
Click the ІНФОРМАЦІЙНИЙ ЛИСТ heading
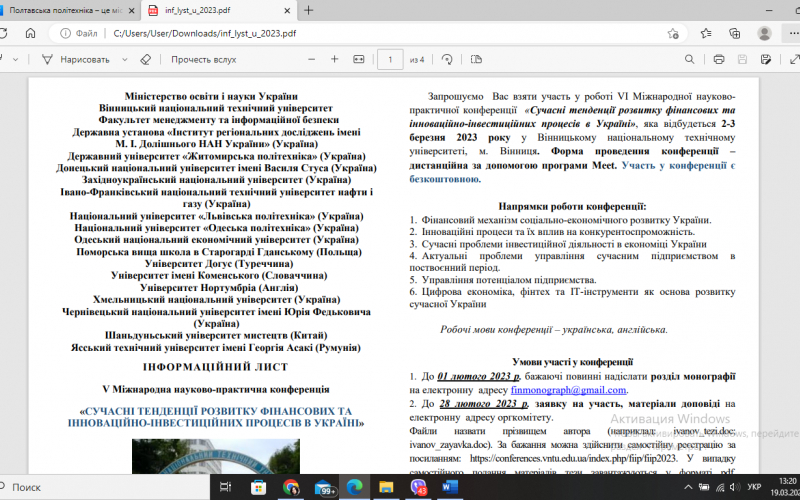[x=216, y=367]
